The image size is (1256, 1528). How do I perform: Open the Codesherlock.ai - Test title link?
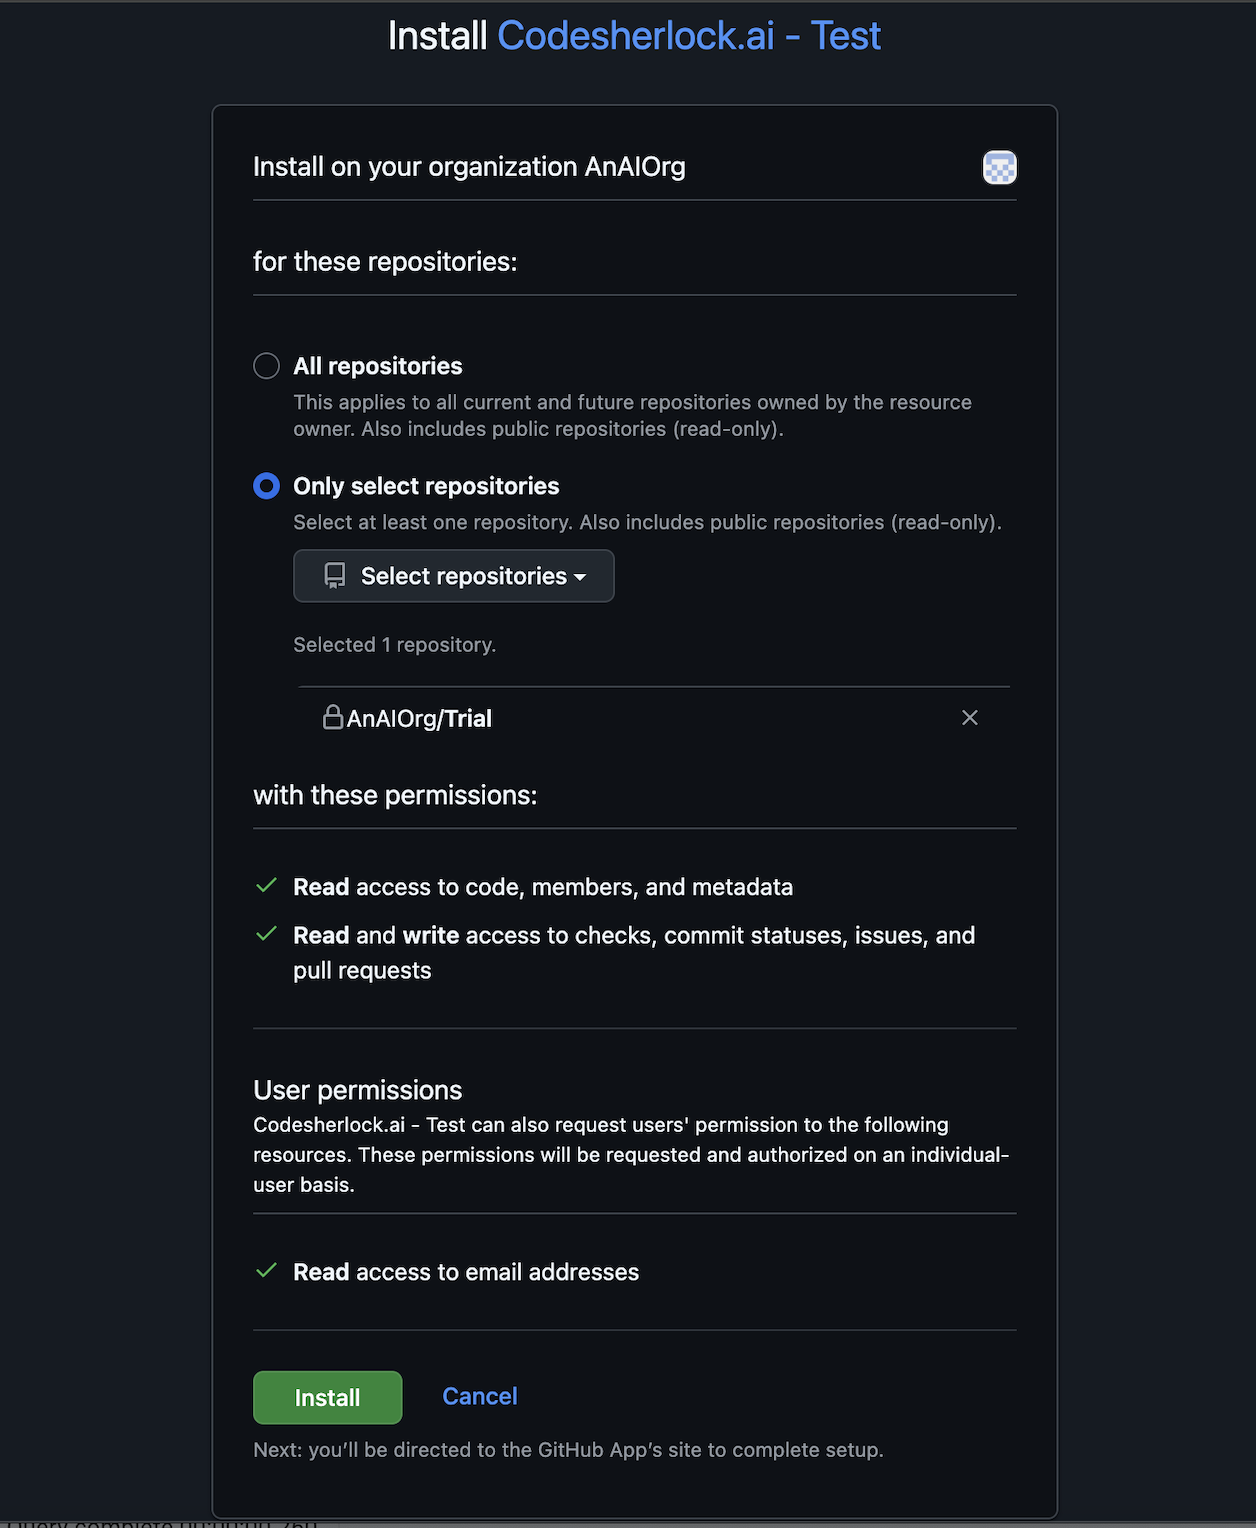tap(690, 35)
